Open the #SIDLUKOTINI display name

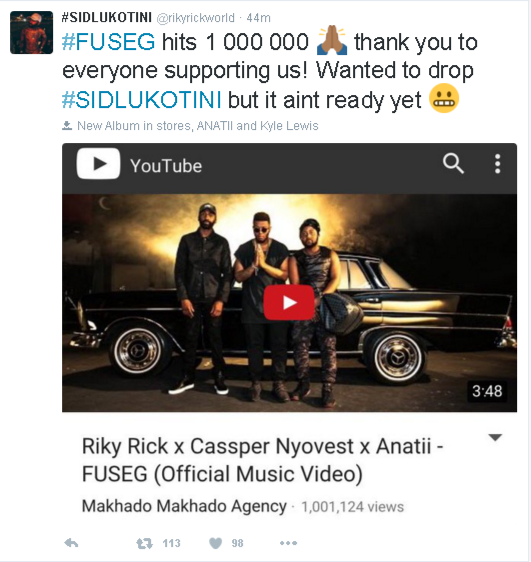pyautogui.click(x=107, y=17)
